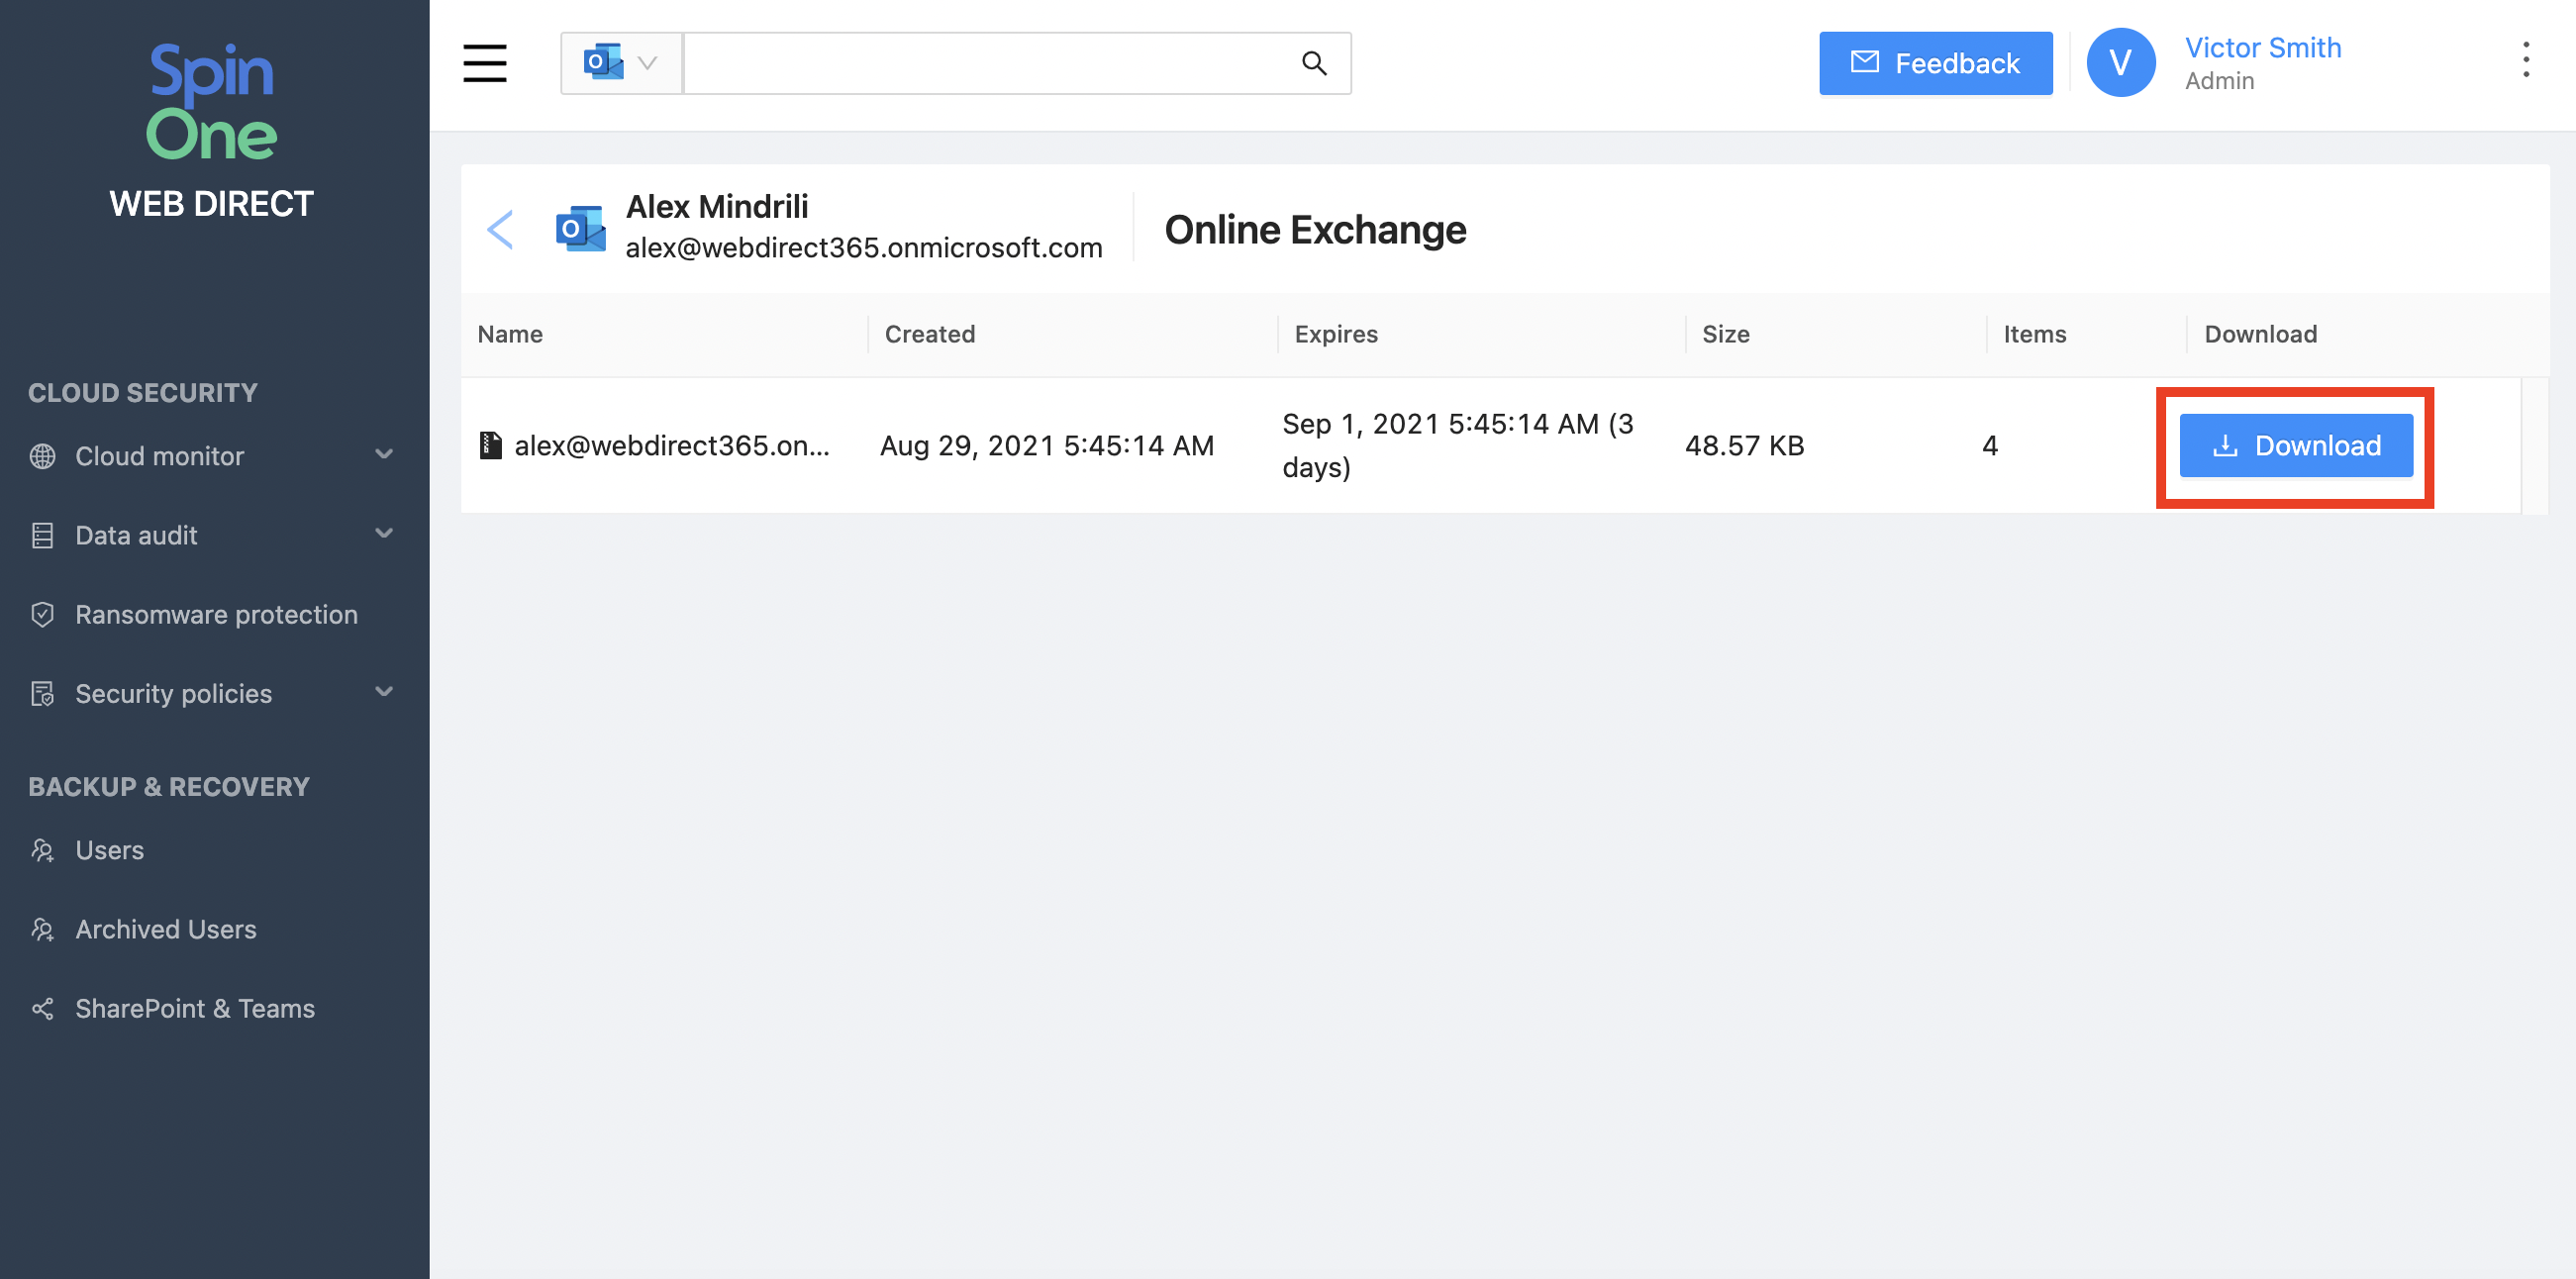Click the Ransomware protection shield icon
The image size is (2576, 1279).
[42, 614]
